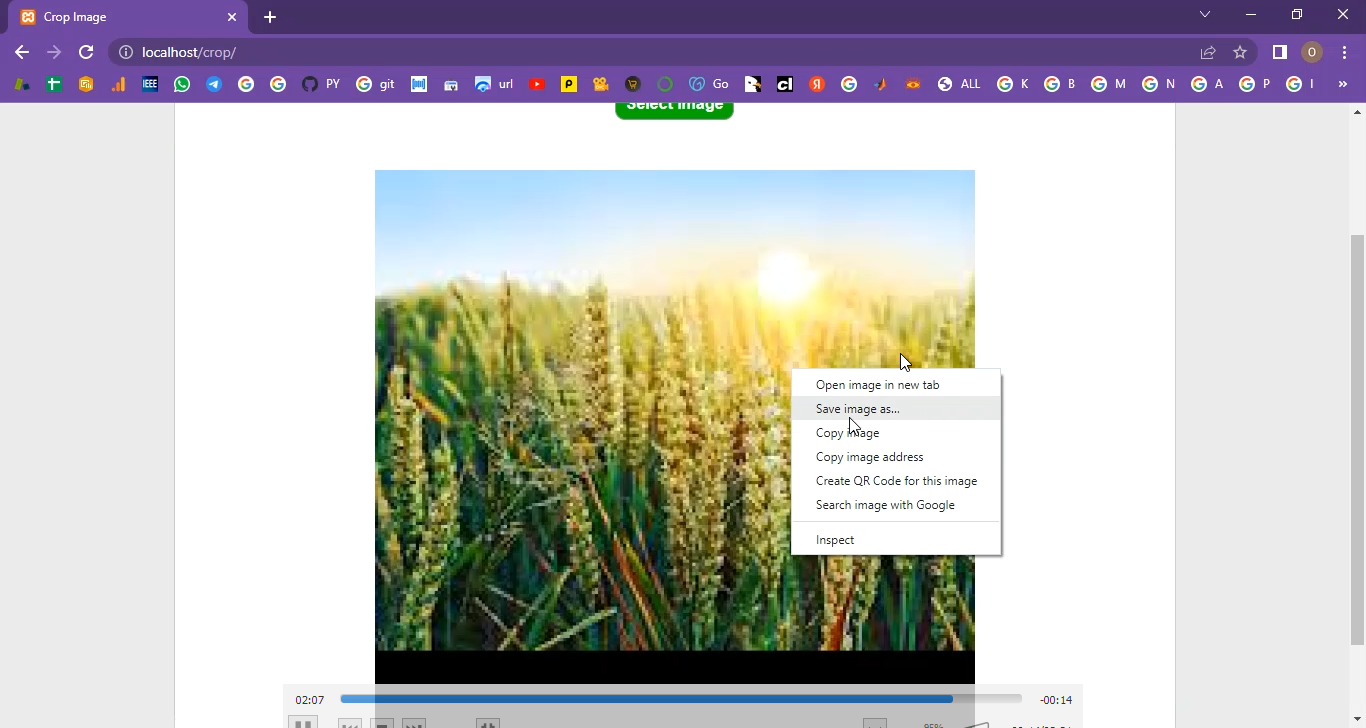Open a new browser tab
The width and height of the screenshot is (1366, 728).
[270, 17]
